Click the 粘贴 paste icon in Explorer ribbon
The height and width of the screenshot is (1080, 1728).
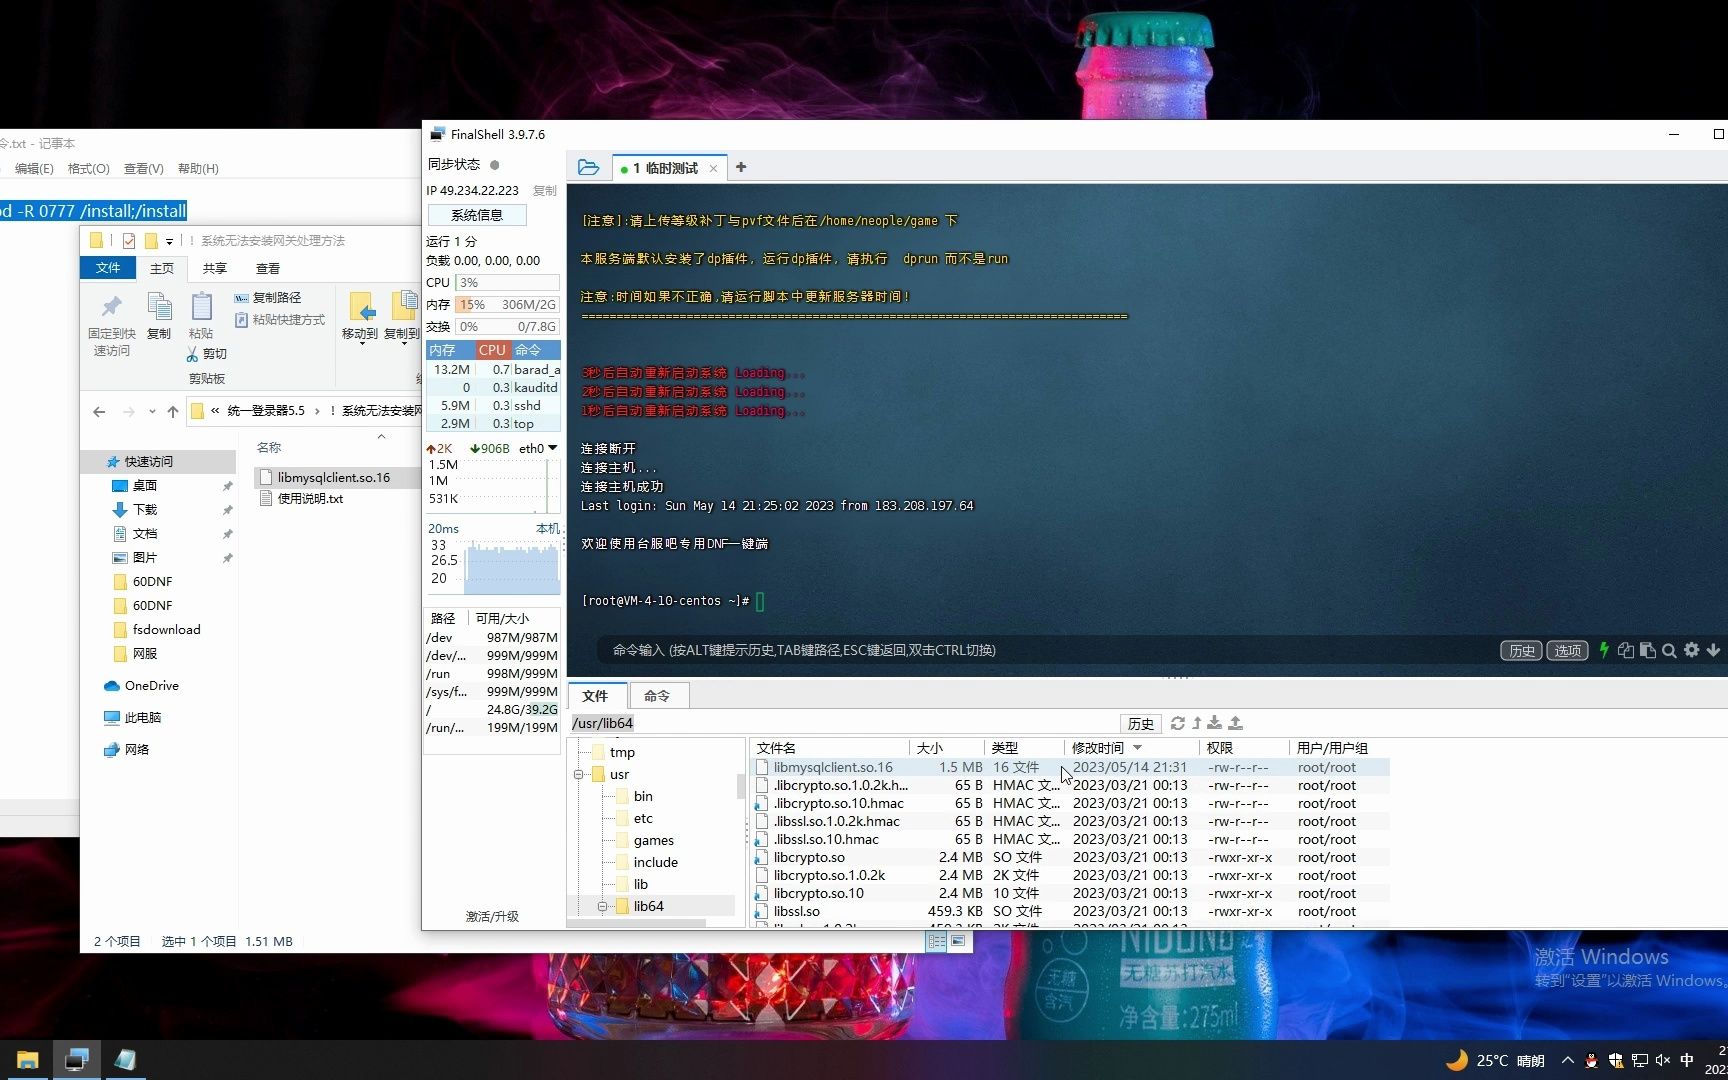coord(201,315)
